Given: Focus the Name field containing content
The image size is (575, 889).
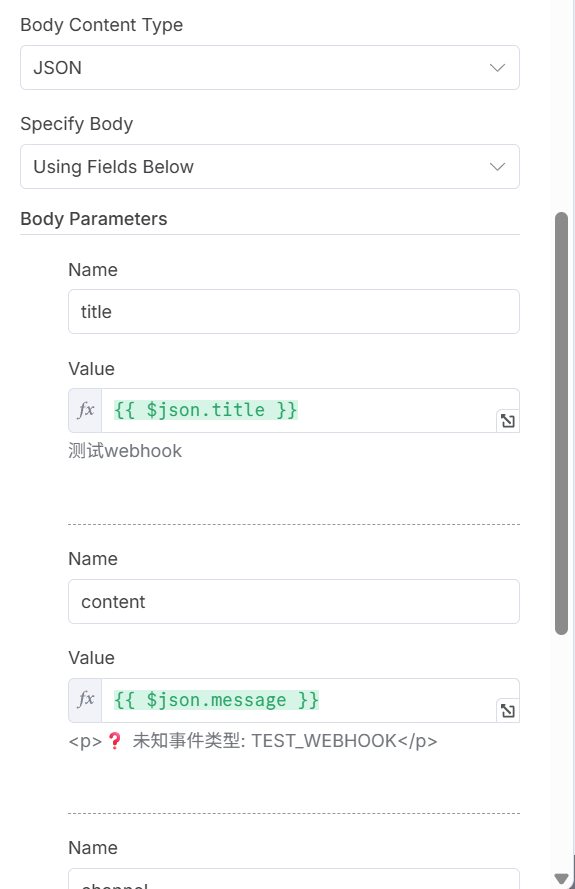Looking at the screenshot, I should 294,602.
